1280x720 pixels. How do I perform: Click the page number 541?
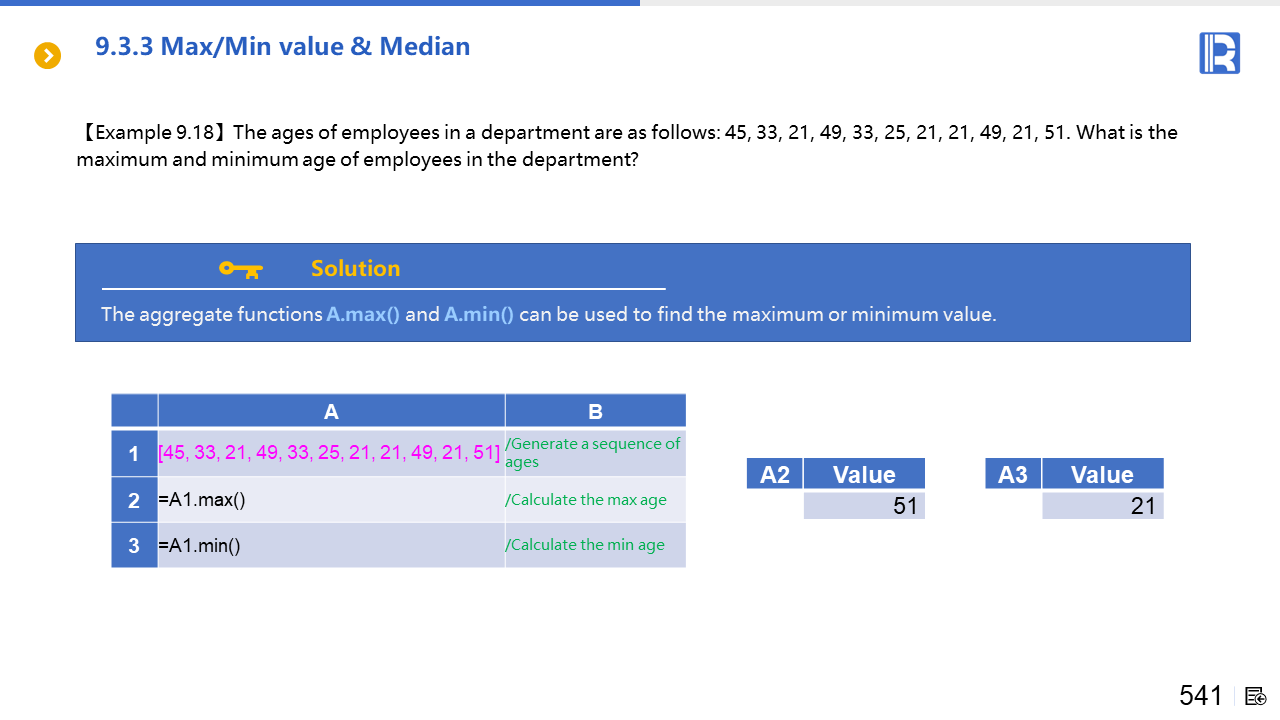[1200, 696]
